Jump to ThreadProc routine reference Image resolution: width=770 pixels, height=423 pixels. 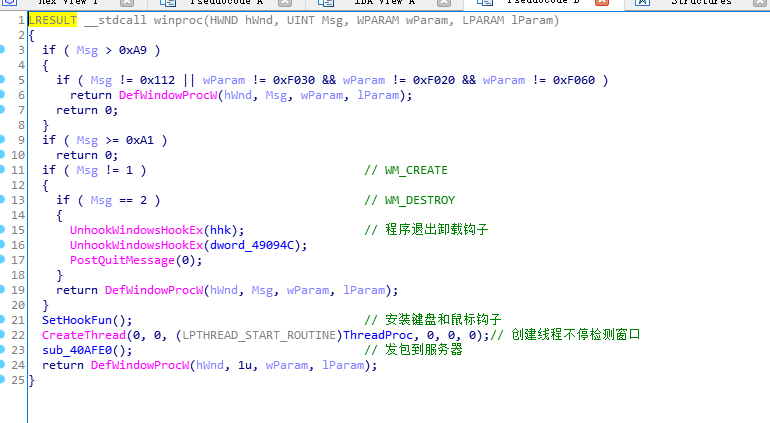click(x=378, y=335)
